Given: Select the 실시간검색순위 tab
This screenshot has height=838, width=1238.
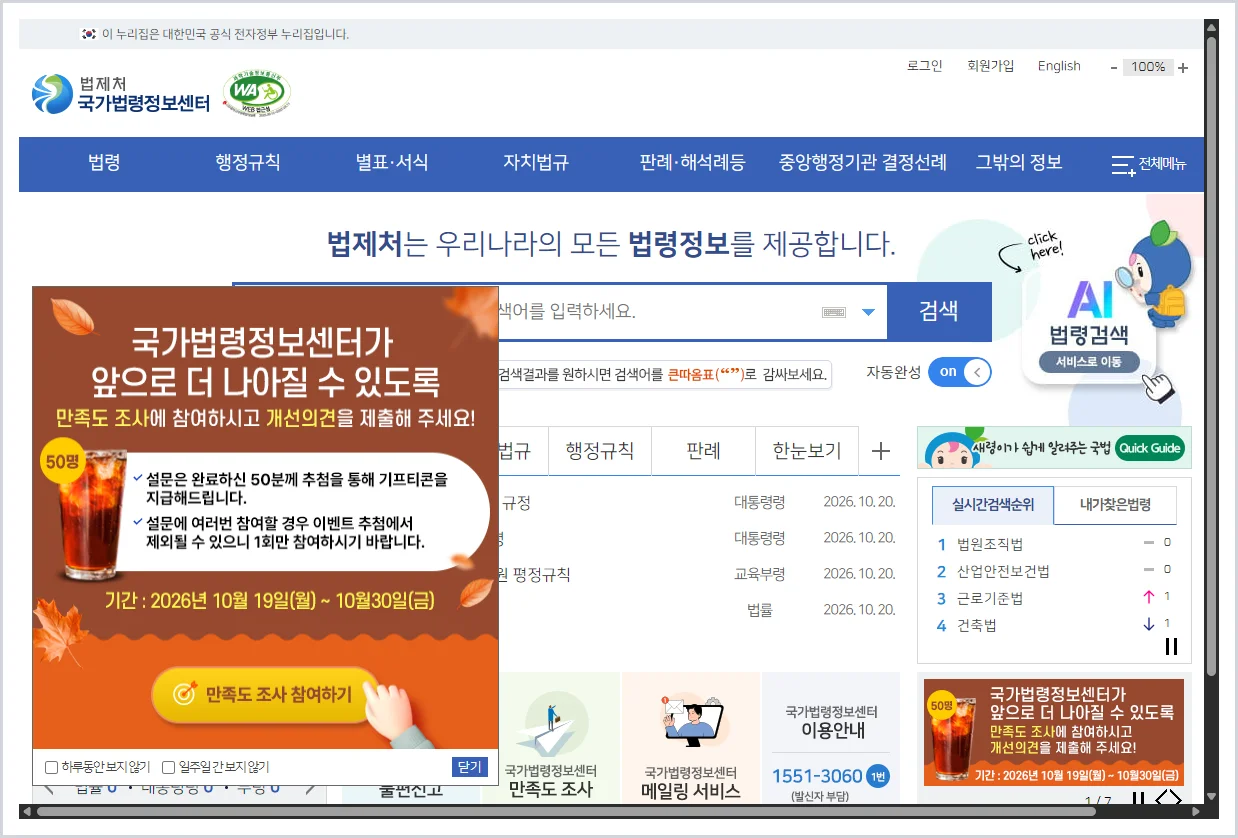Looking at the screenshot, I should 992,505.
